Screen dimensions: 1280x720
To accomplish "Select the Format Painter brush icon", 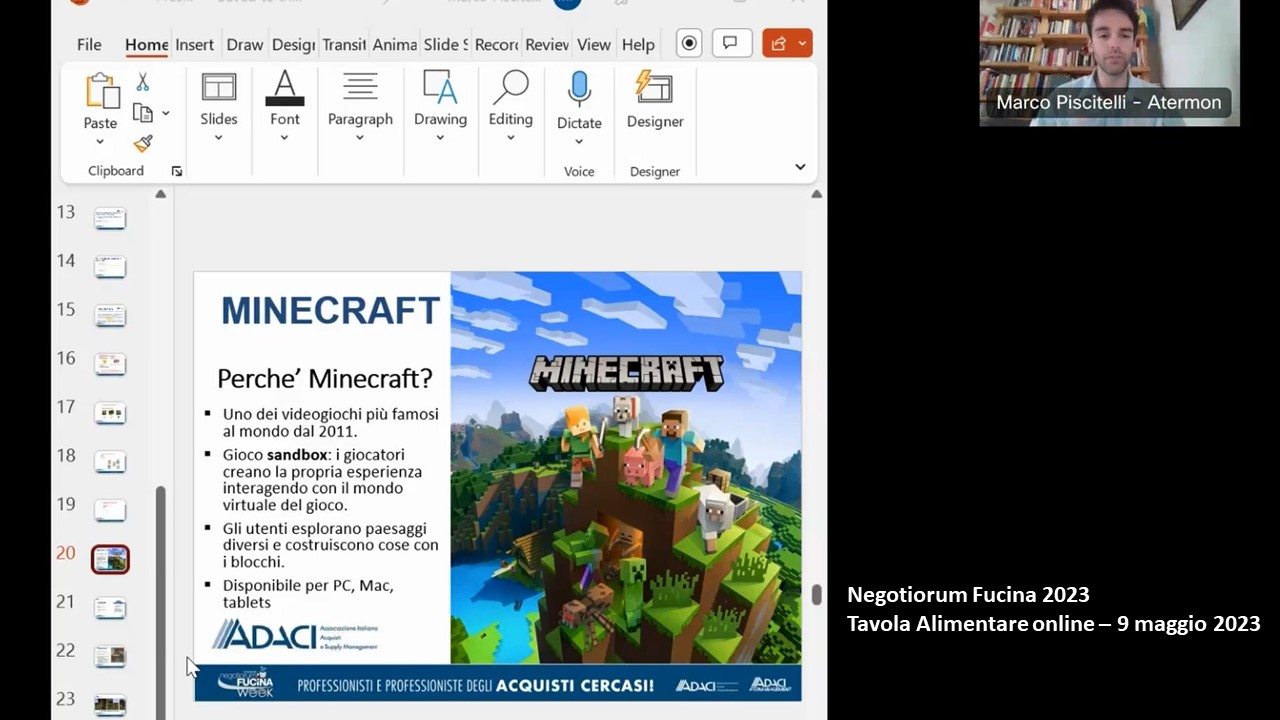I will pyautogui.click(x=143, y=144).
